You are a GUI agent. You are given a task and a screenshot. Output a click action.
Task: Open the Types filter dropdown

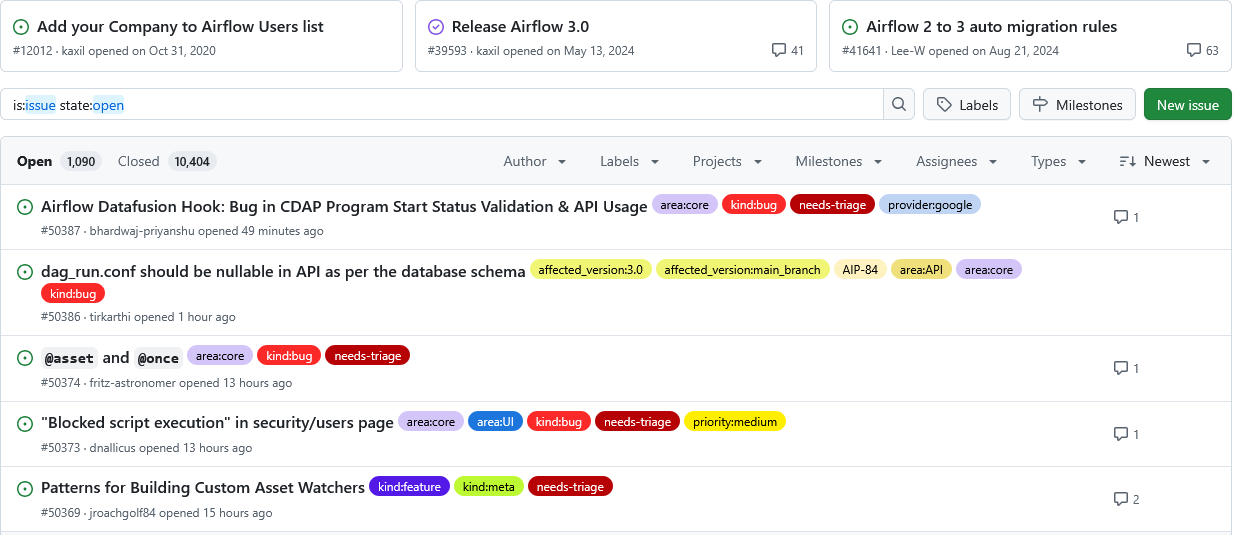click(1058, 161)
